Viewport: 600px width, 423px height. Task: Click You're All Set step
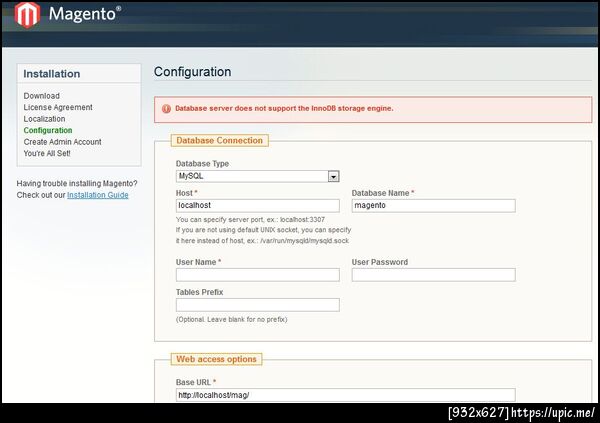[x=47, y=154]
